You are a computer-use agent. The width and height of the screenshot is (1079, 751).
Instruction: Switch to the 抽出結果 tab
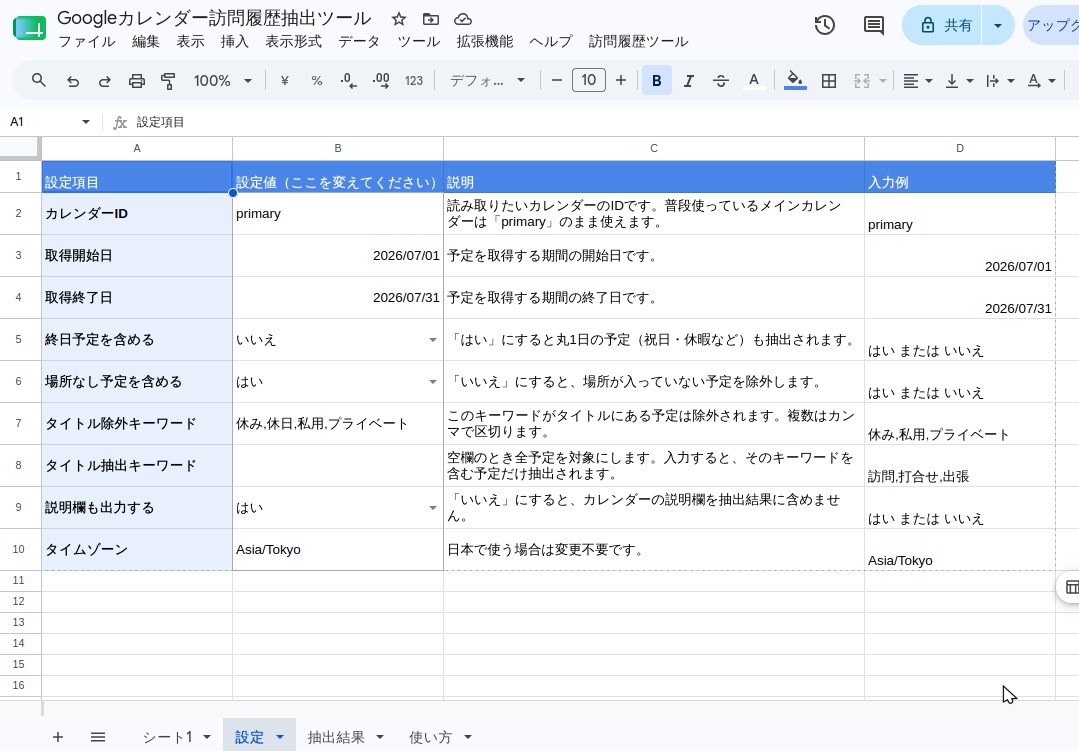pos(336,737)
